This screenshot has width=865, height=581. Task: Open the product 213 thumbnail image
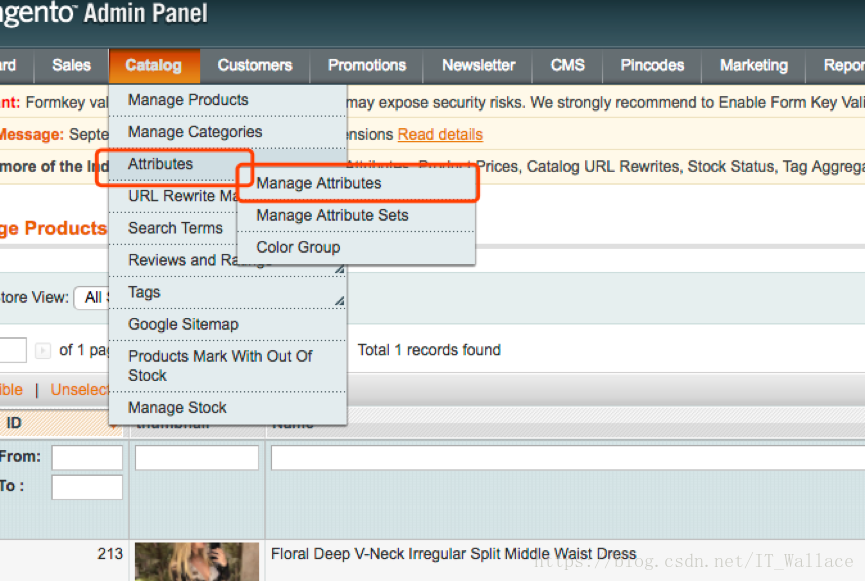pos(197,562)
